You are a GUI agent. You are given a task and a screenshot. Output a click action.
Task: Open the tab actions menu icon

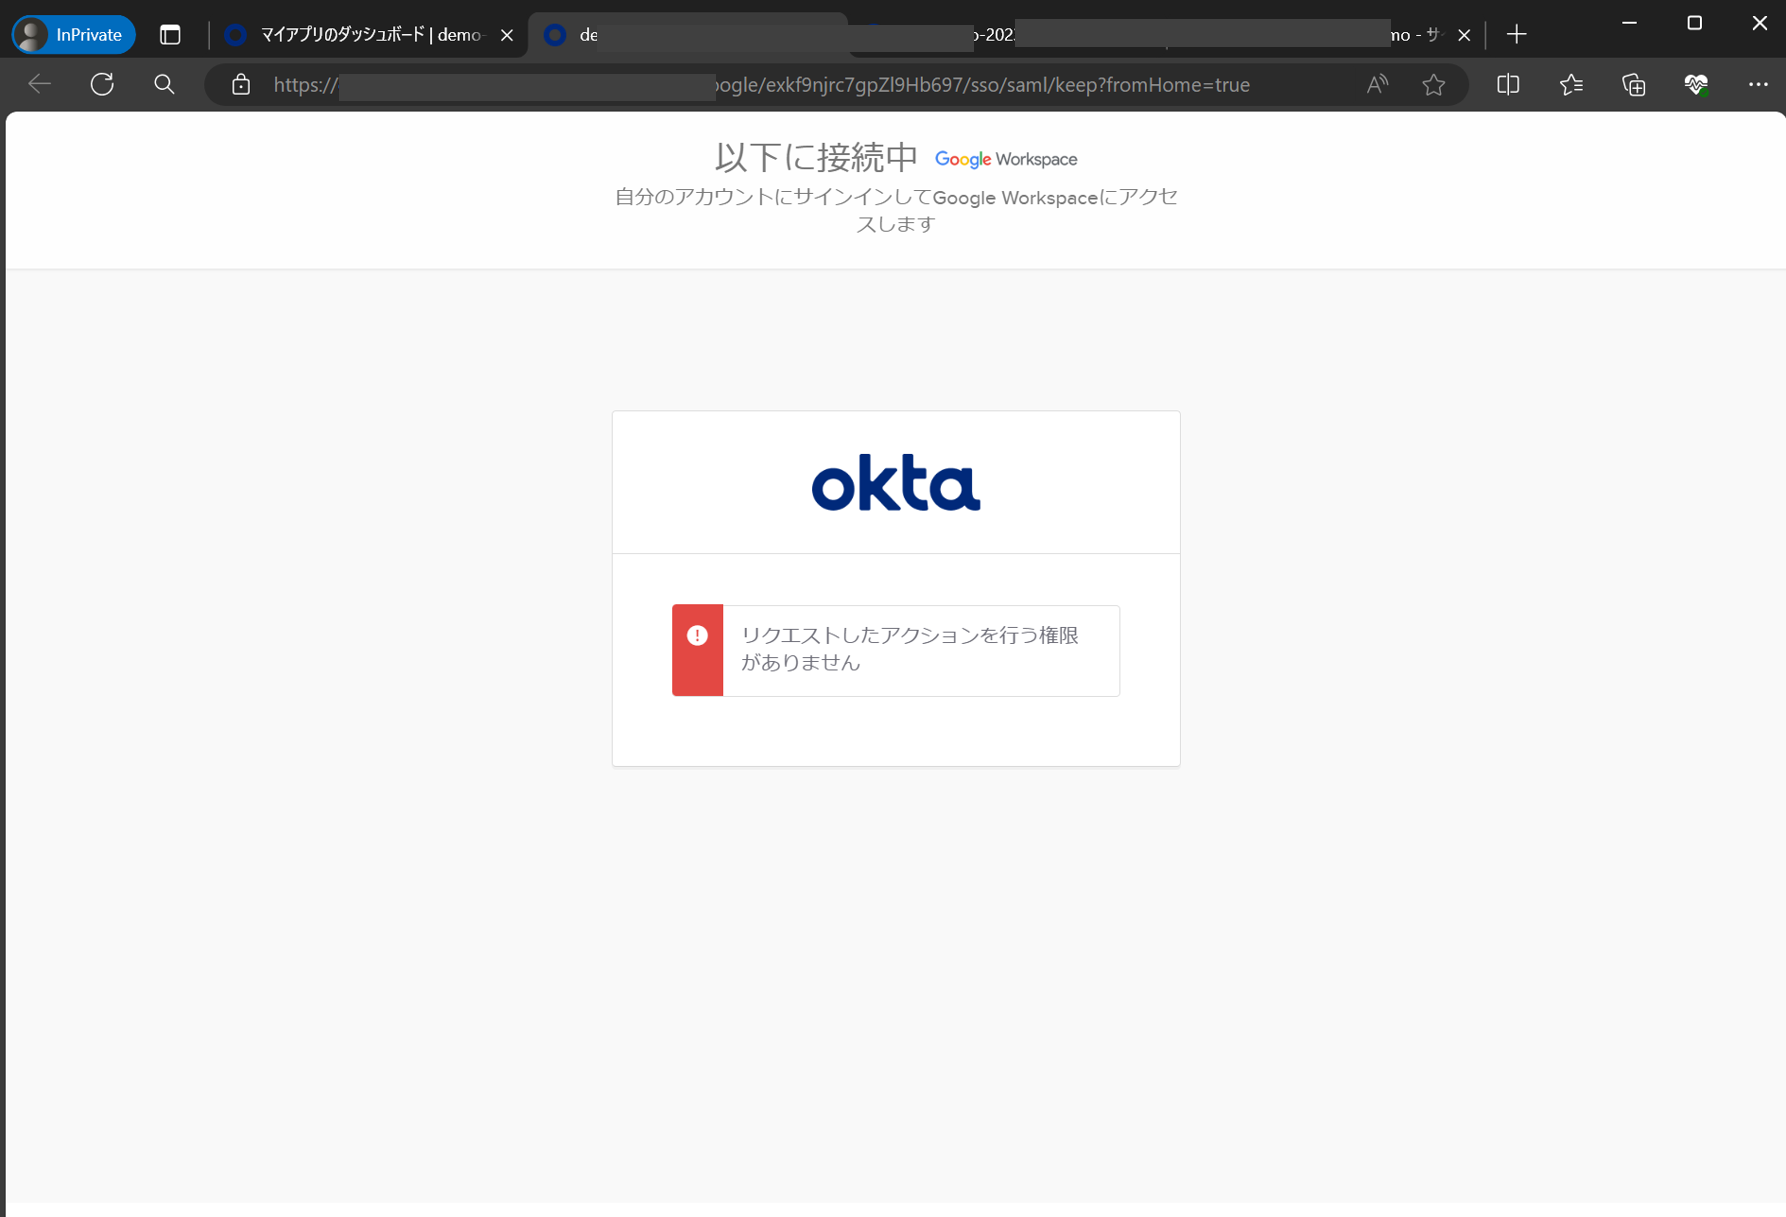tap(170, 34)
